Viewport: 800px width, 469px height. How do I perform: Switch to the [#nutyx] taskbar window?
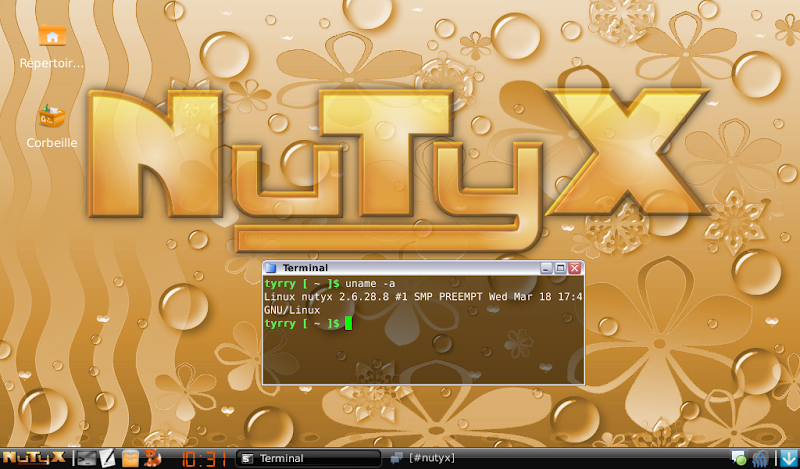[422, 458]
